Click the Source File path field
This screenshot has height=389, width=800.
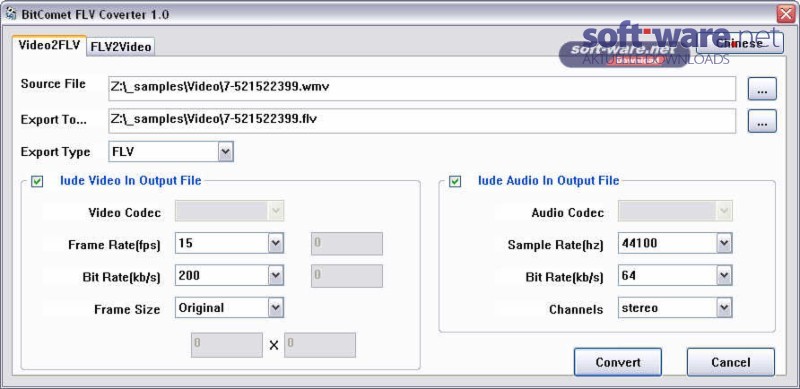(x=422, y=88)
